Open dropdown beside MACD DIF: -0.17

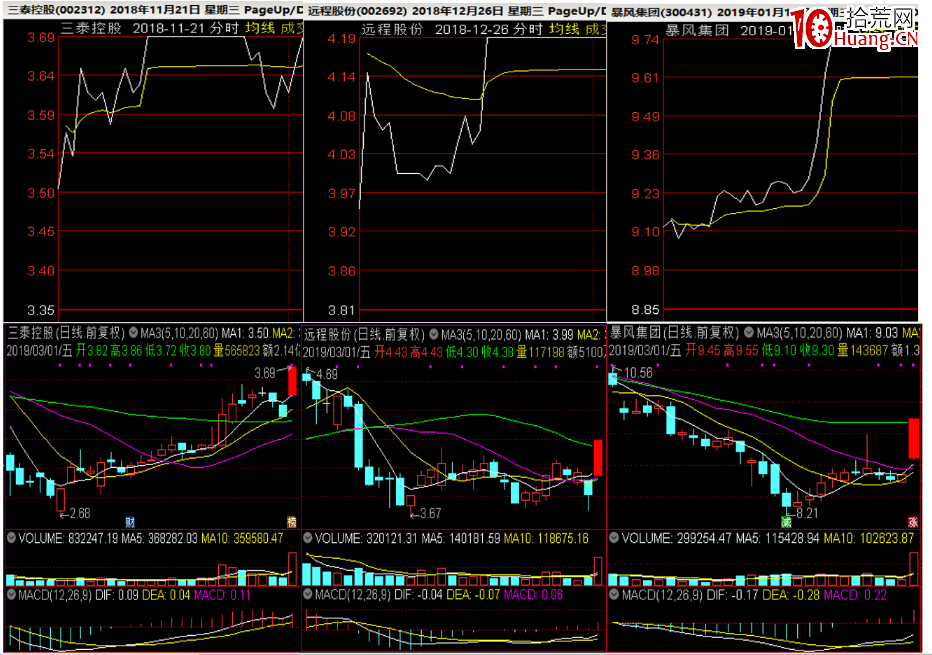[x=615, y=595]
